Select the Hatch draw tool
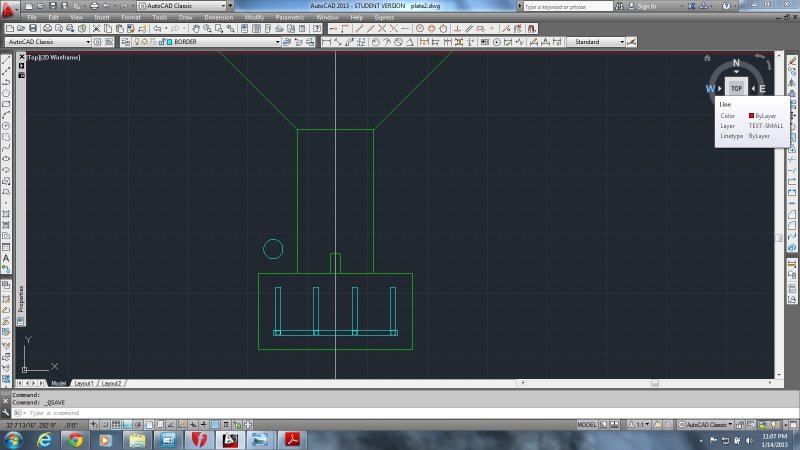 (6, 214)
